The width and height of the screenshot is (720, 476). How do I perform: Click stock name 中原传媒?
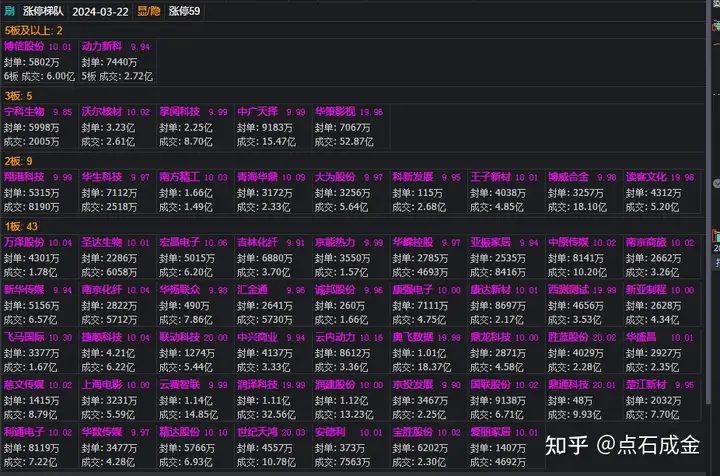(568, 242)
